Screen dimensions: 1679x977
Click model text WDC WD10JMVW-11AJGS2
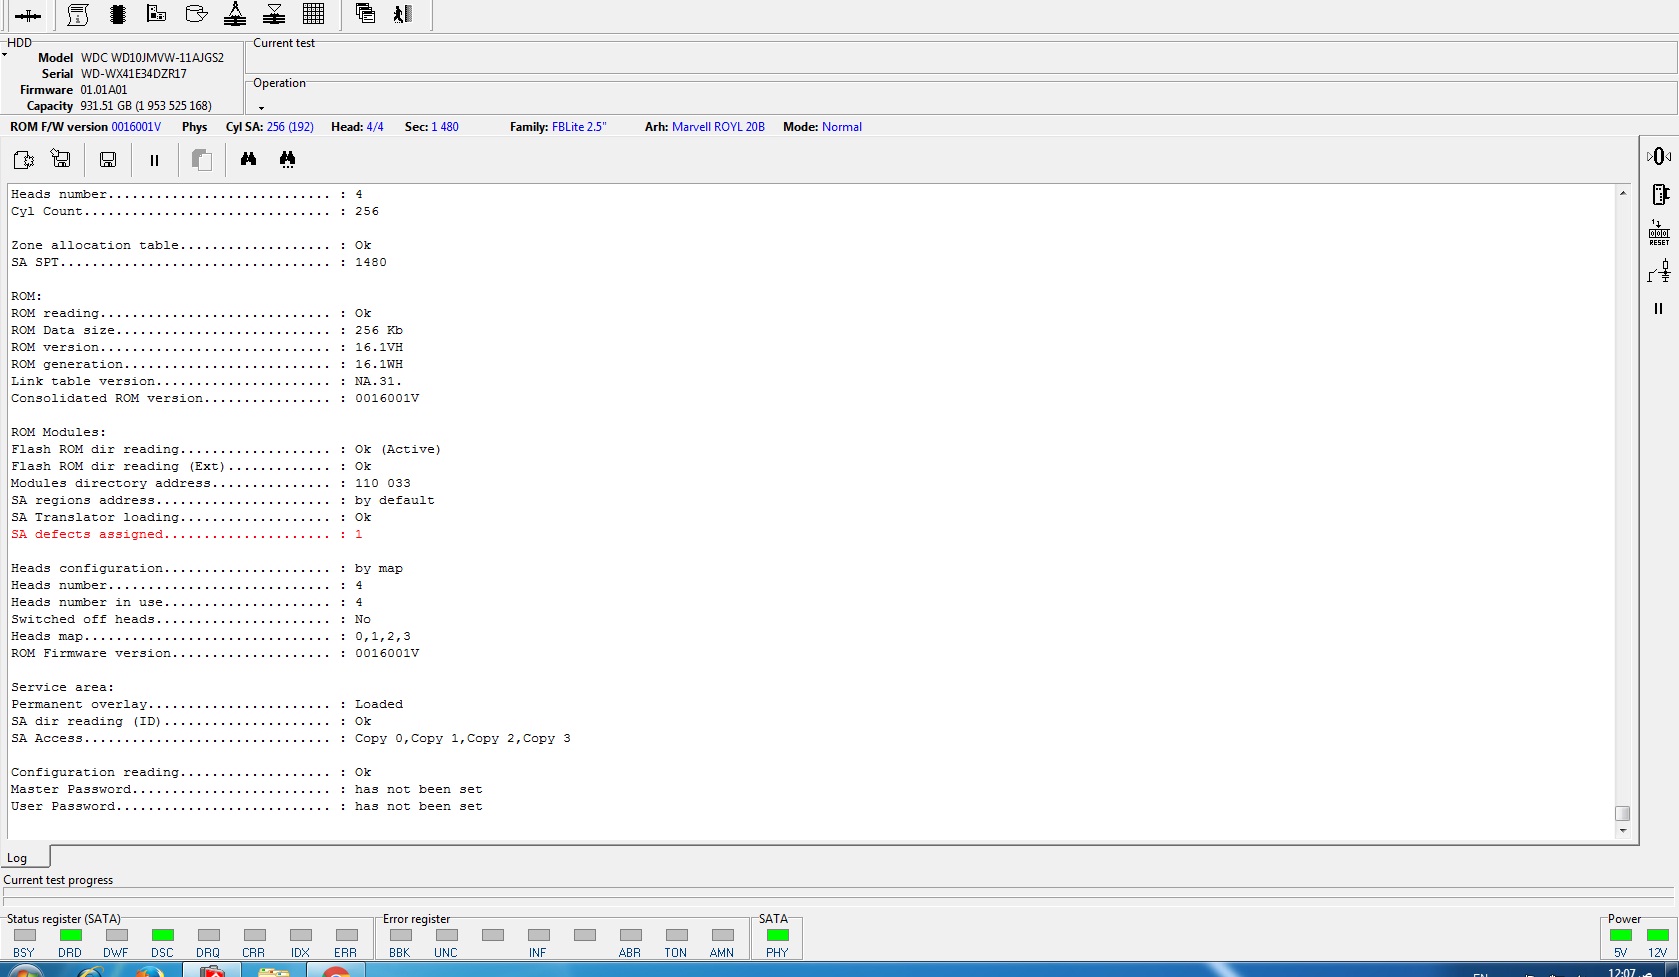pyautogui.click(x=152, y=58)
